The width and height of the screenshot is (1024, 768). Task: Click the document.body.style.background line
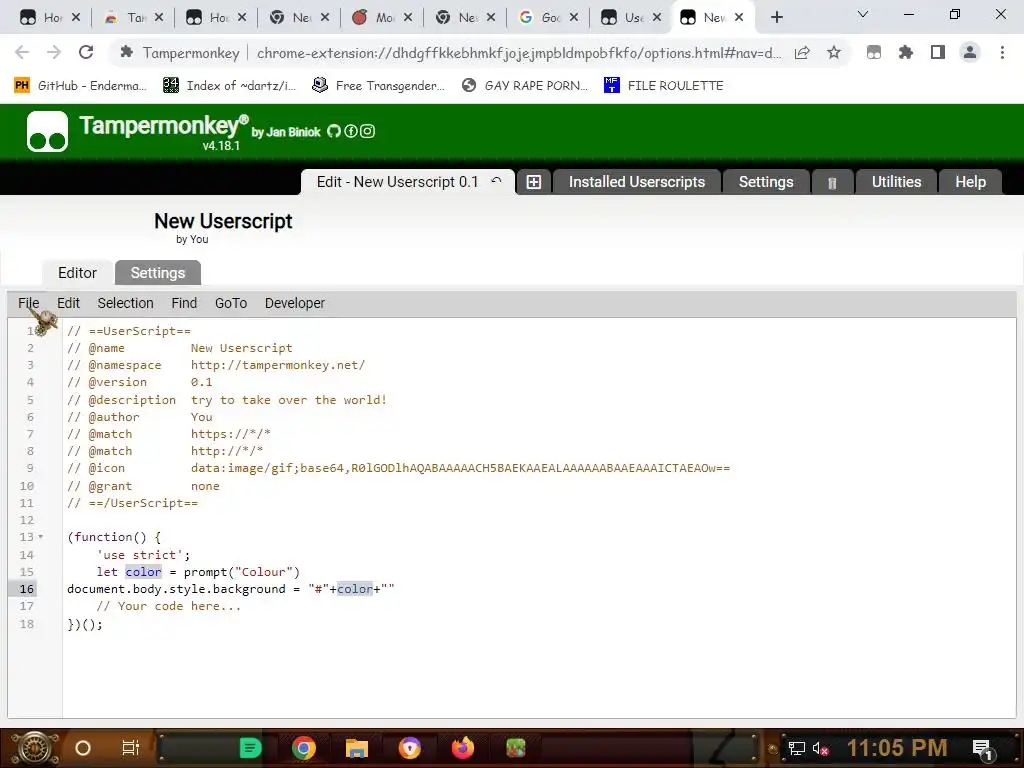point(231,588)
